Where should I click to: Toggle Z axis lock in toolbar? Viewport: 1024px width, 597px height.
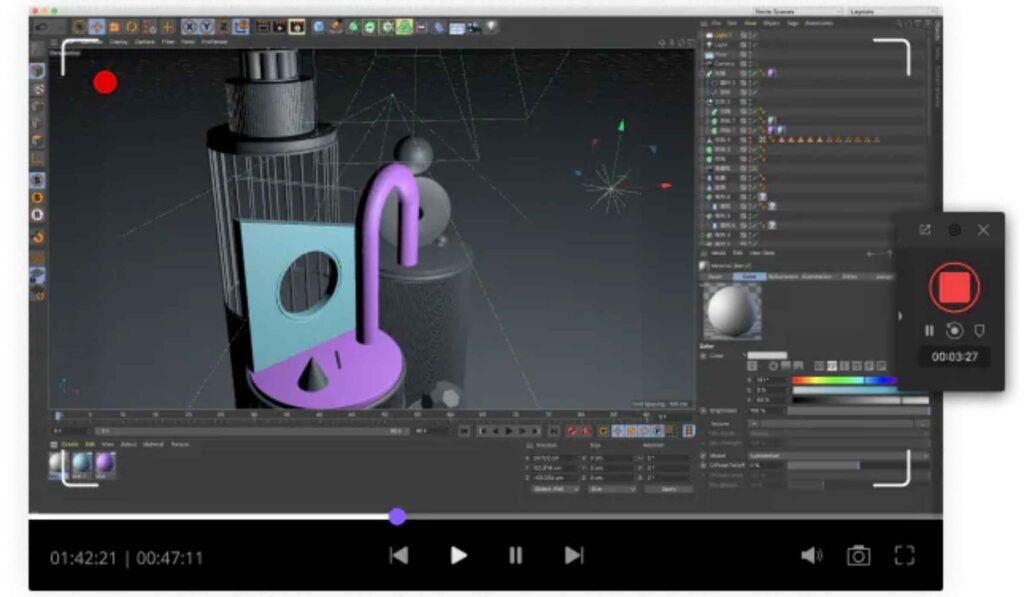coord(223,27)
